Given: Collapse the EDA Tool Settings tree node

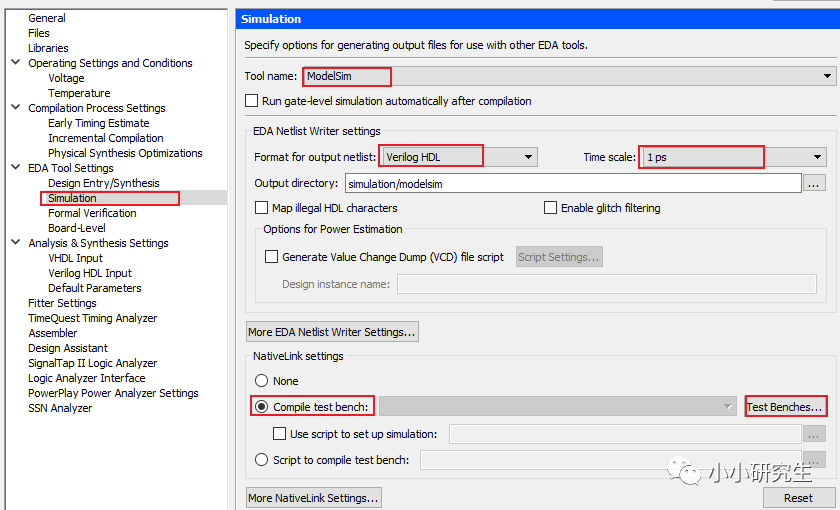Looking at the screenshot, I should [15, 168].
